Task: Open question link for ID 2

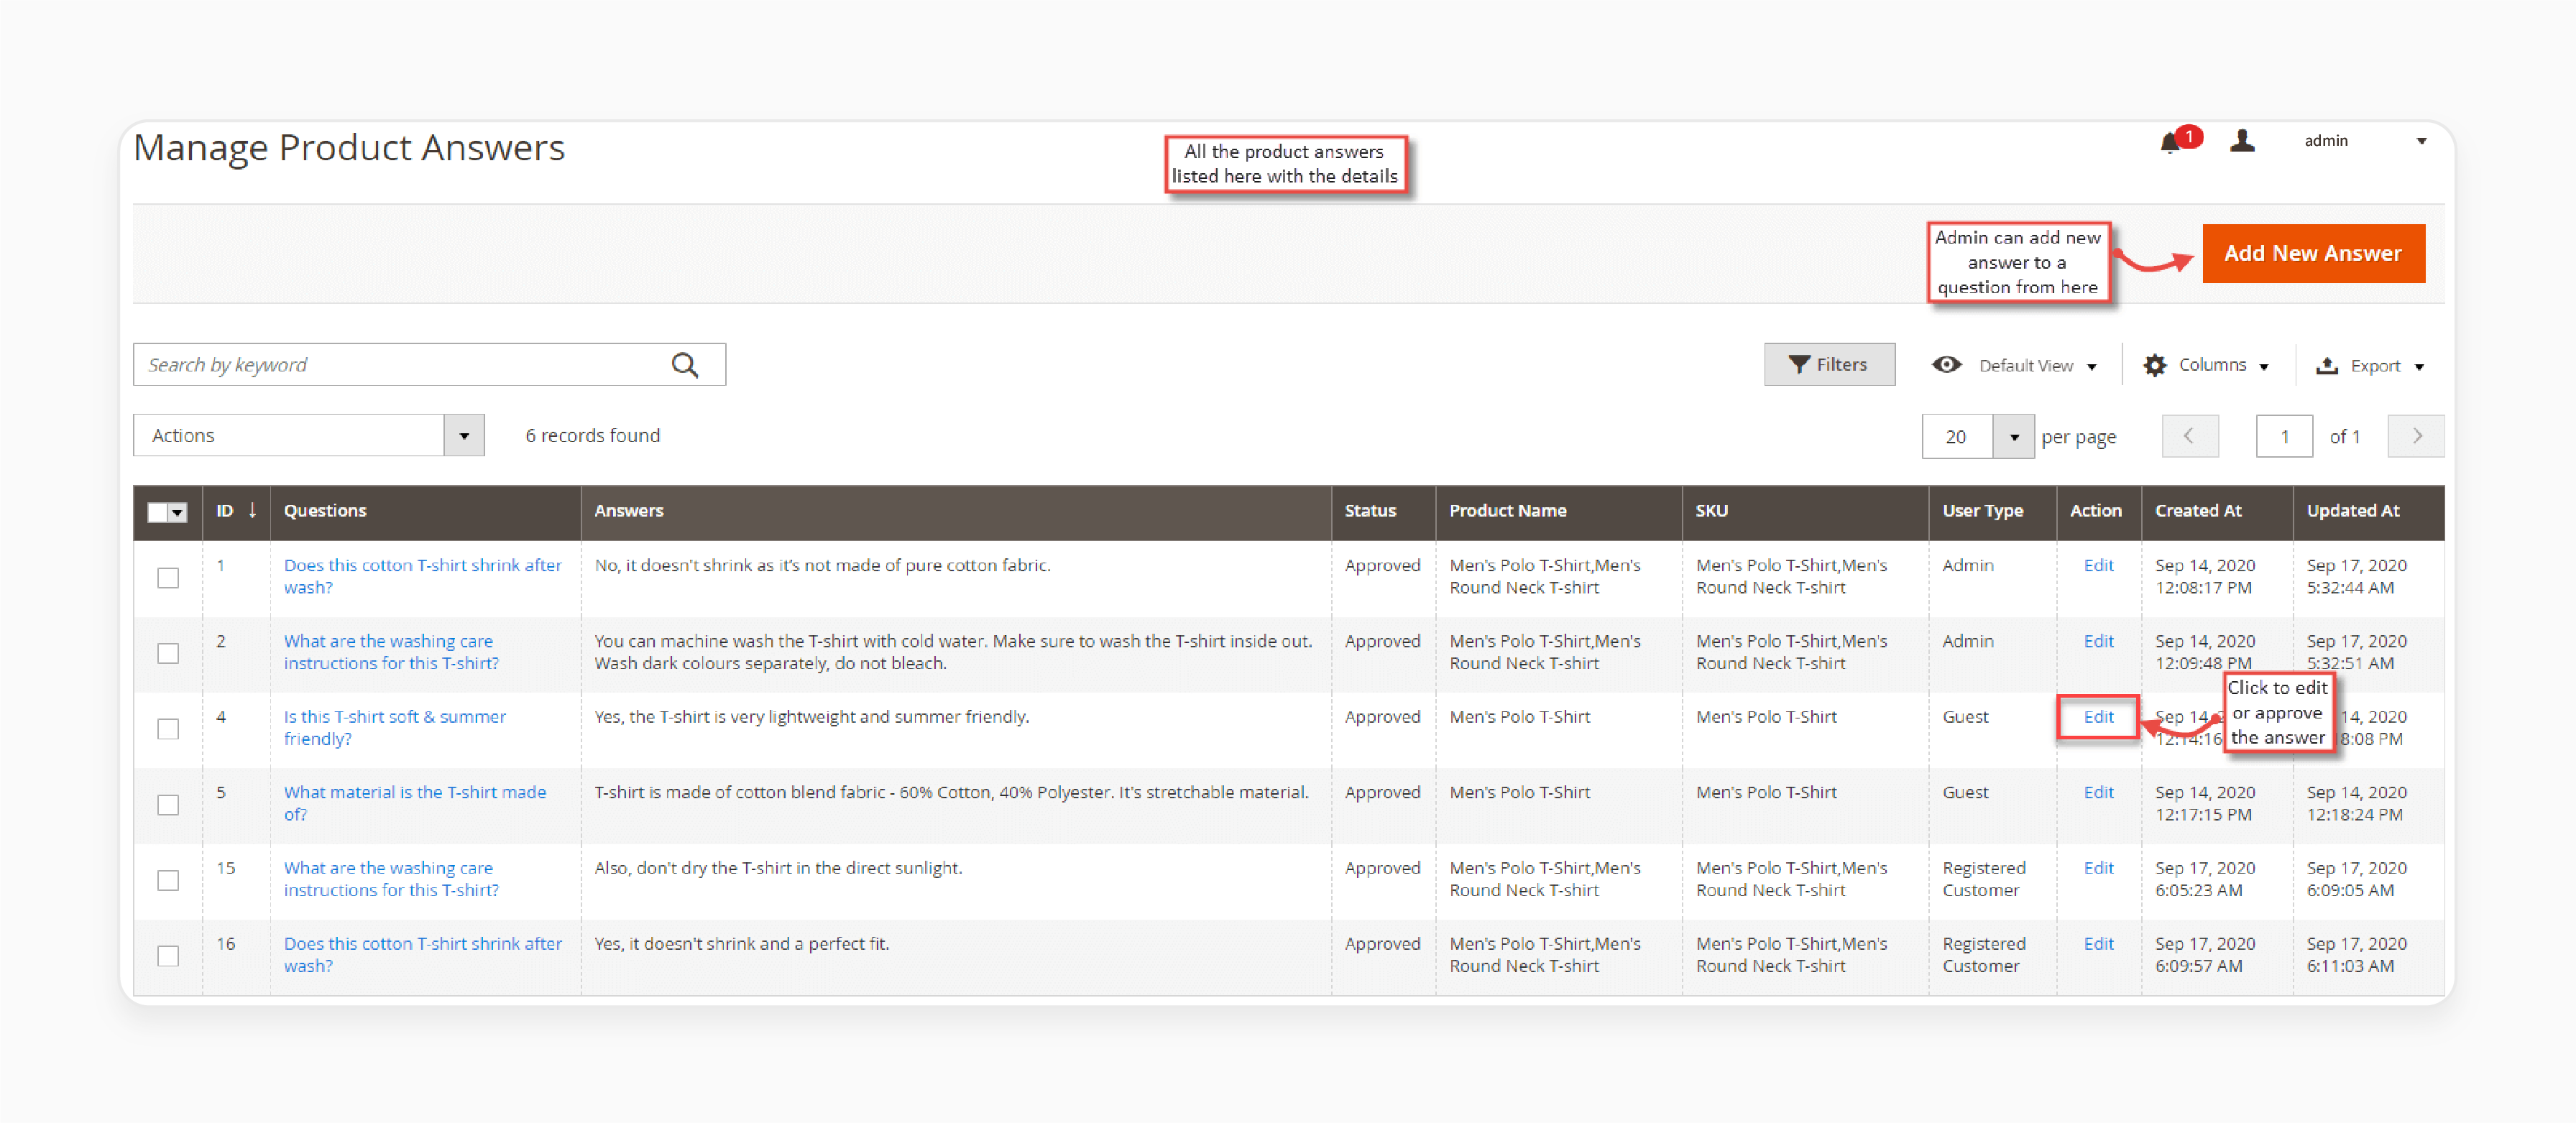Action: [391, 653]
